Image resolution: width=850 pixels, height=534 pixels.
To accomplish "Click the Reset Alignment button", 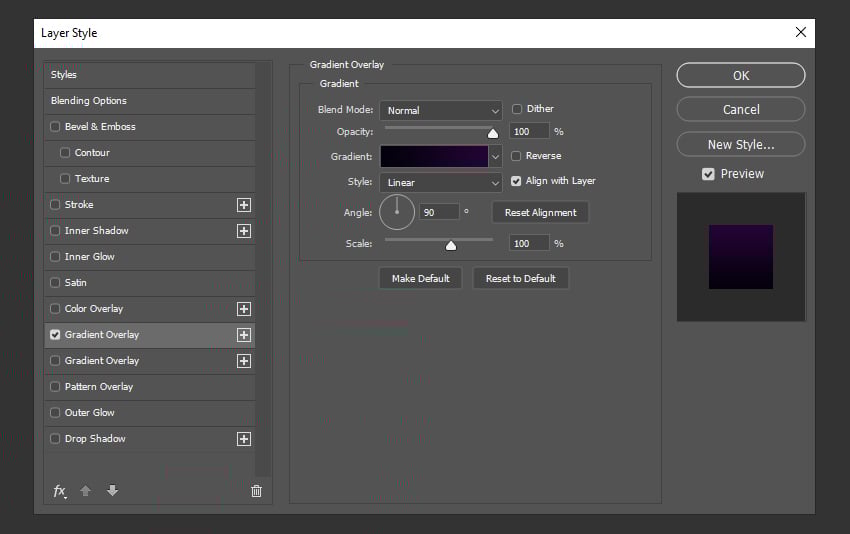I will [x=540, y=213].
